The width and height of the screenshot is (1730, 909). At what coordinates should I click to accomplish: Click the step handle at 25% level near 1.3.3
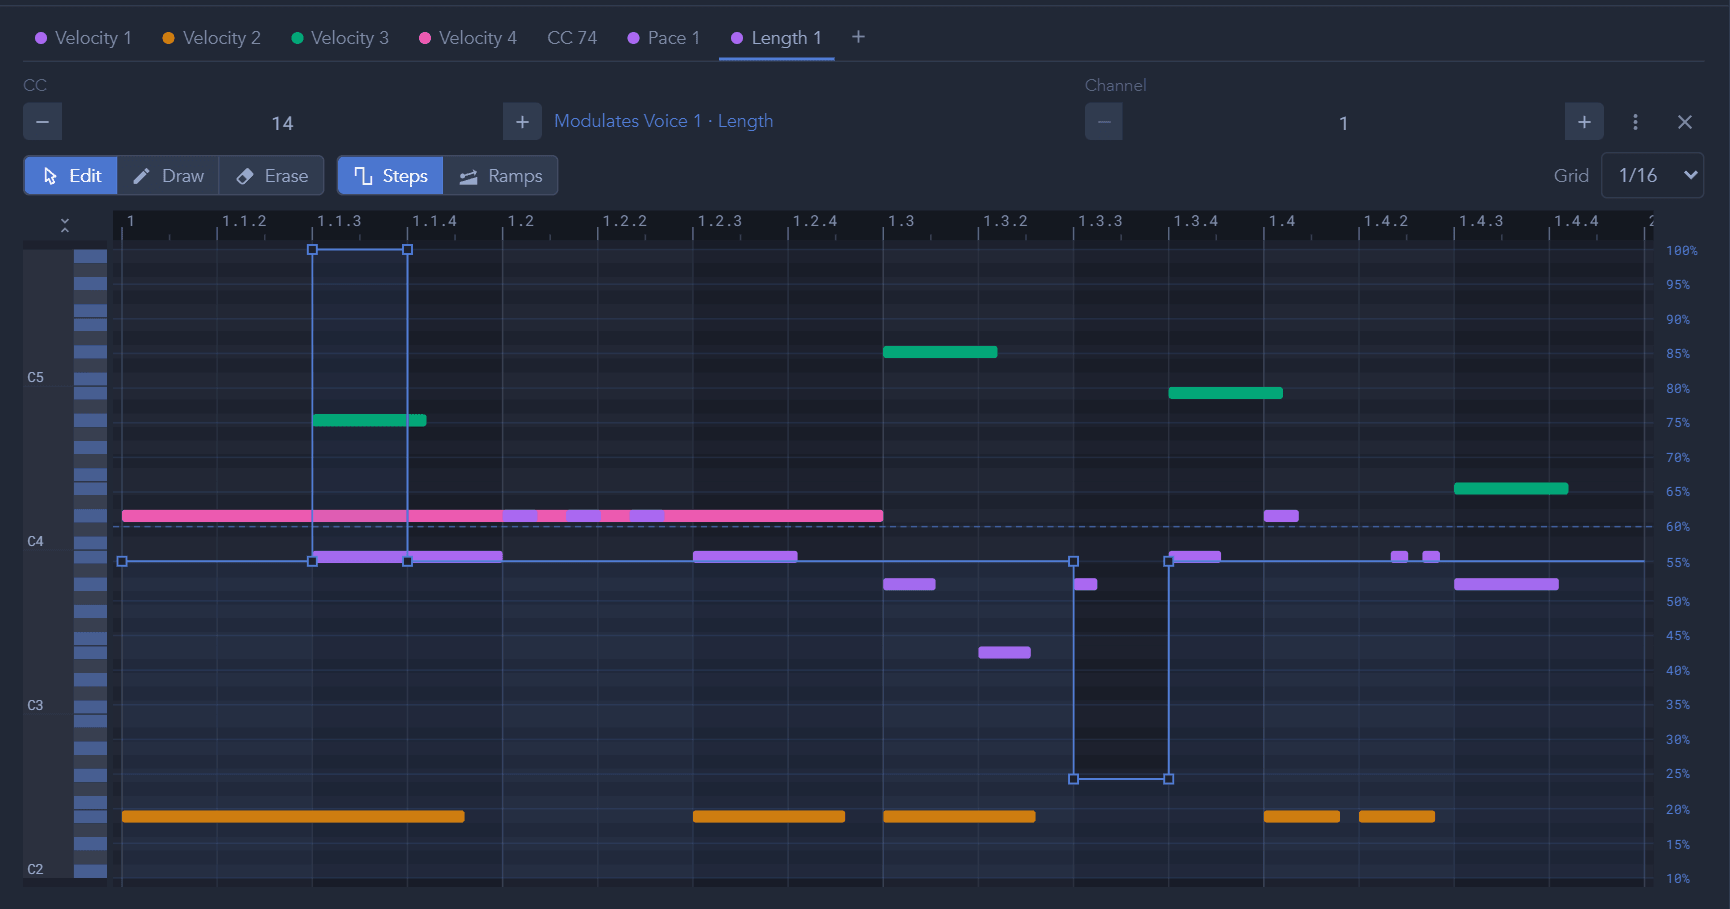(x=1073, y=779)
